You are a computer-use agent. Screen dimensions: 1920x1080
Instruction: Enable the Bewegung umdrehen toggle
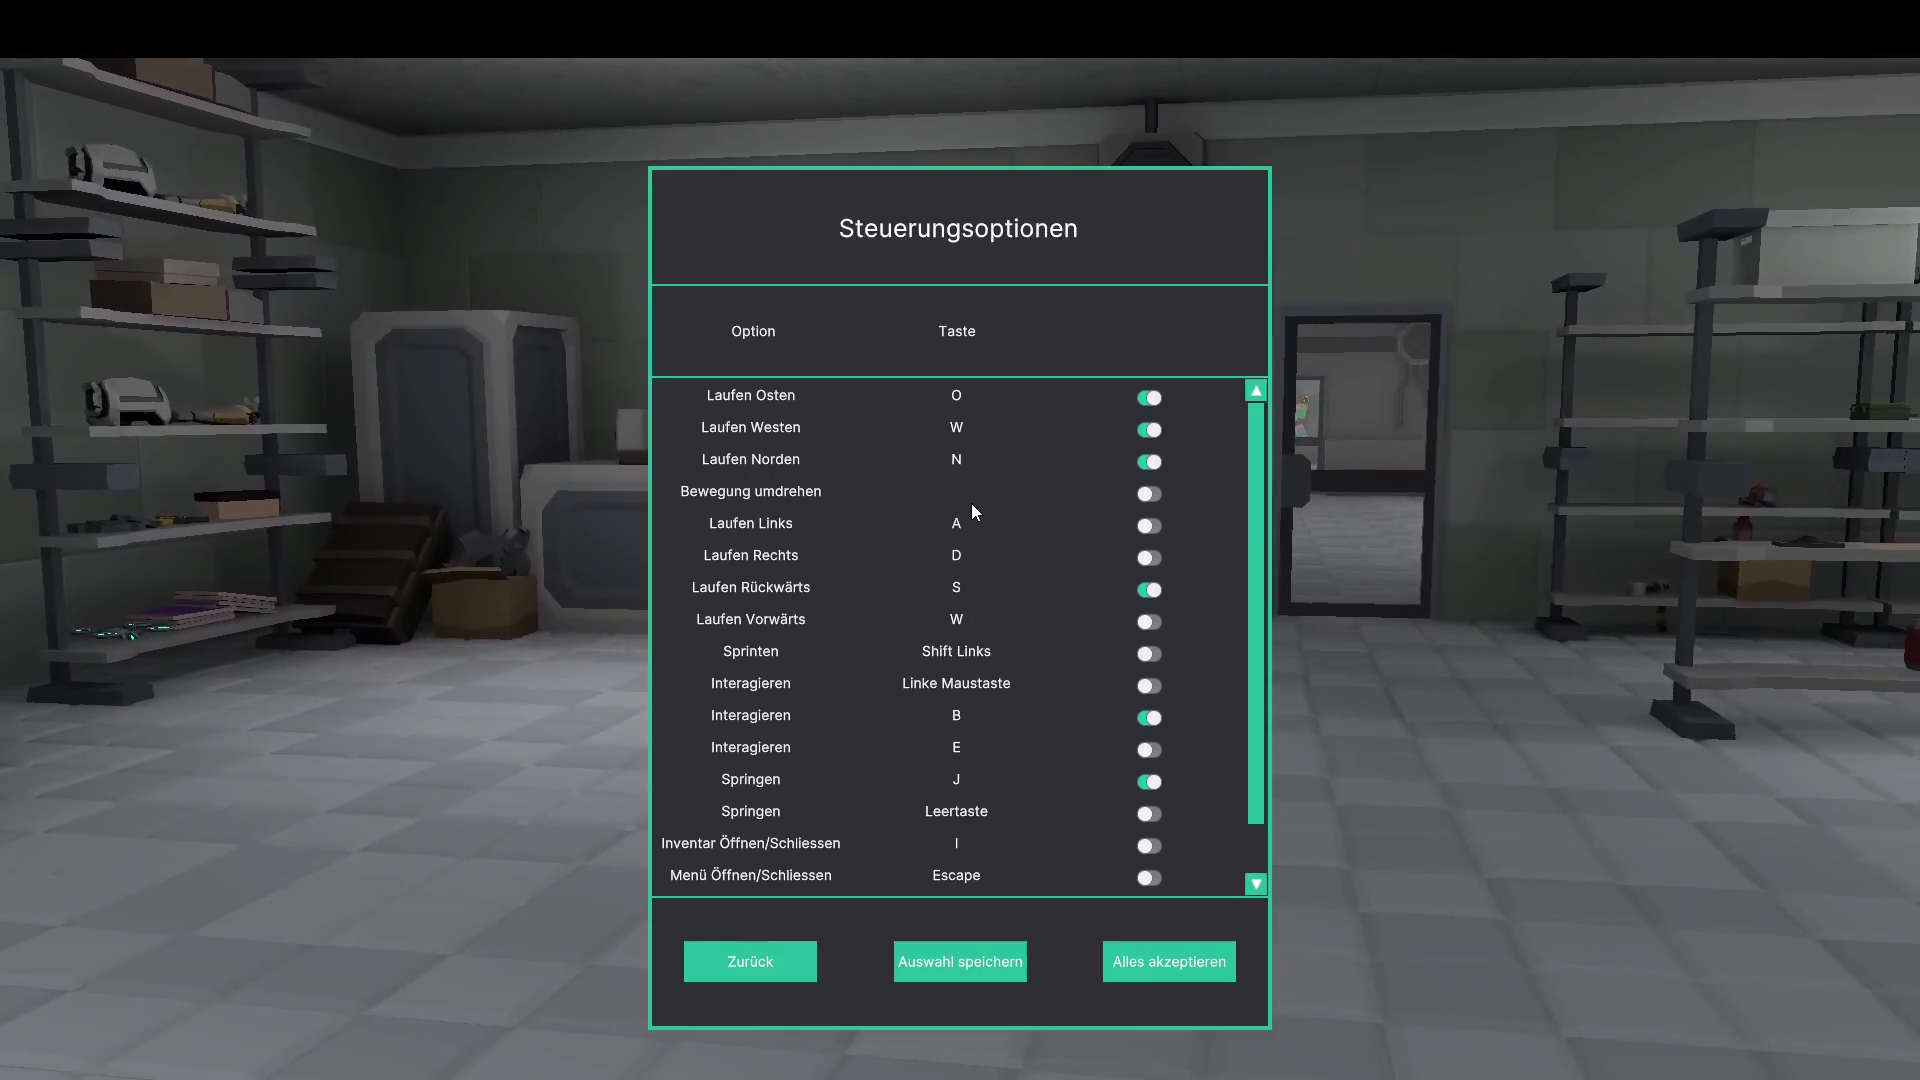1149,494
